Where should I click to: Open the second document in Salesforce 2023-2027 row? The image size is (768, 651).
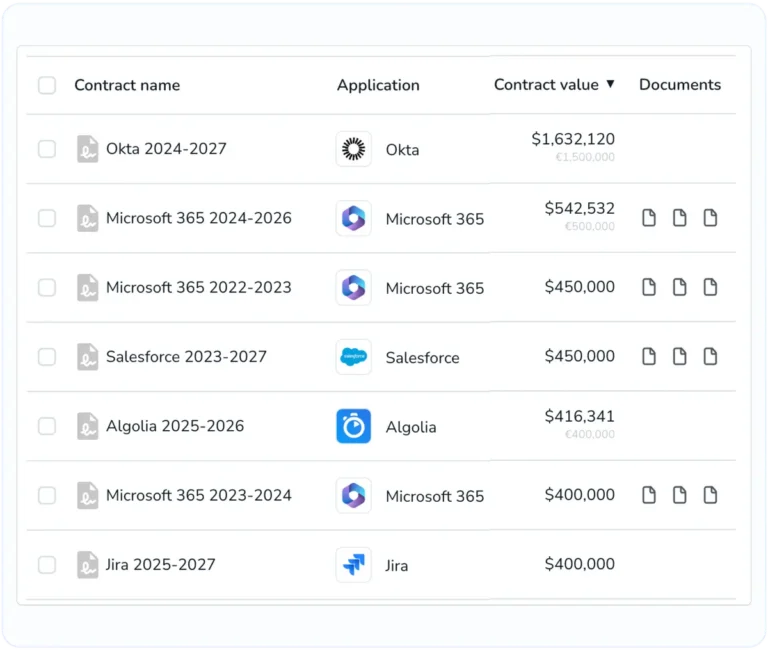[679, 356]
